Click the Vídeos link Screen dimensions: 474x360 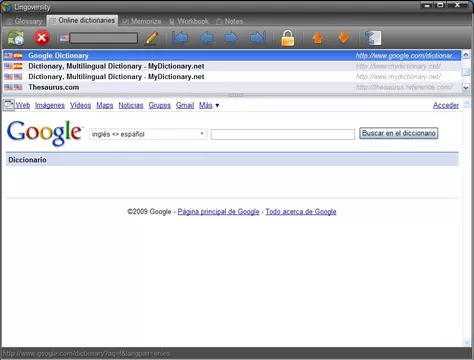pos(80,105)
